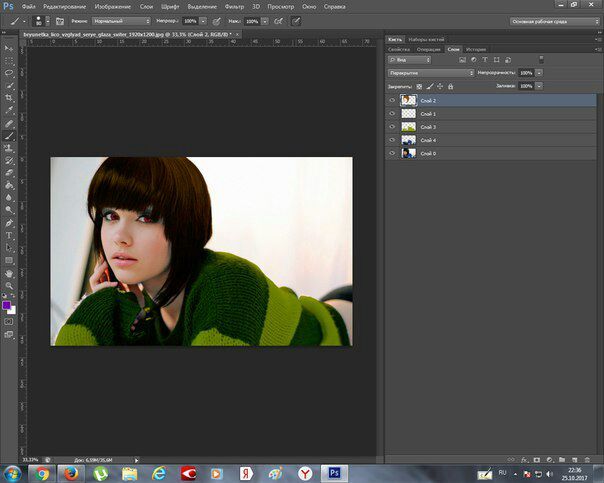Click background white color swatch
Image resolution: width=604 pixels, height=483 pixels.
coord(13,310)
